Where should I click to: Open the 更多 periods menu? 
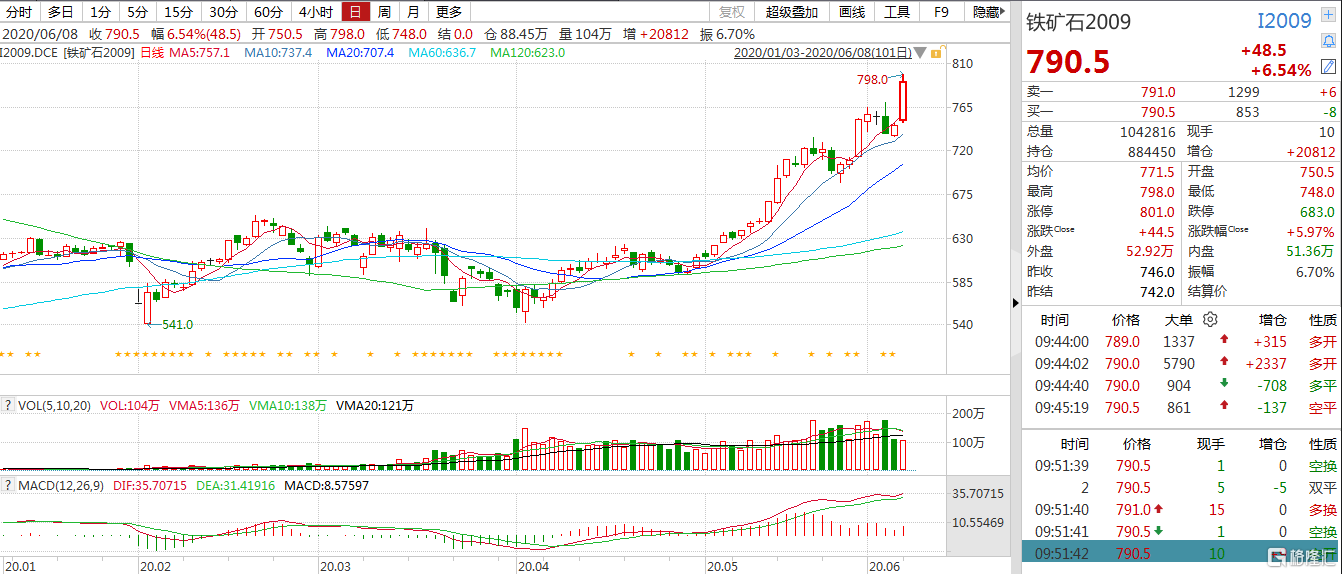(x=449, y=12)
